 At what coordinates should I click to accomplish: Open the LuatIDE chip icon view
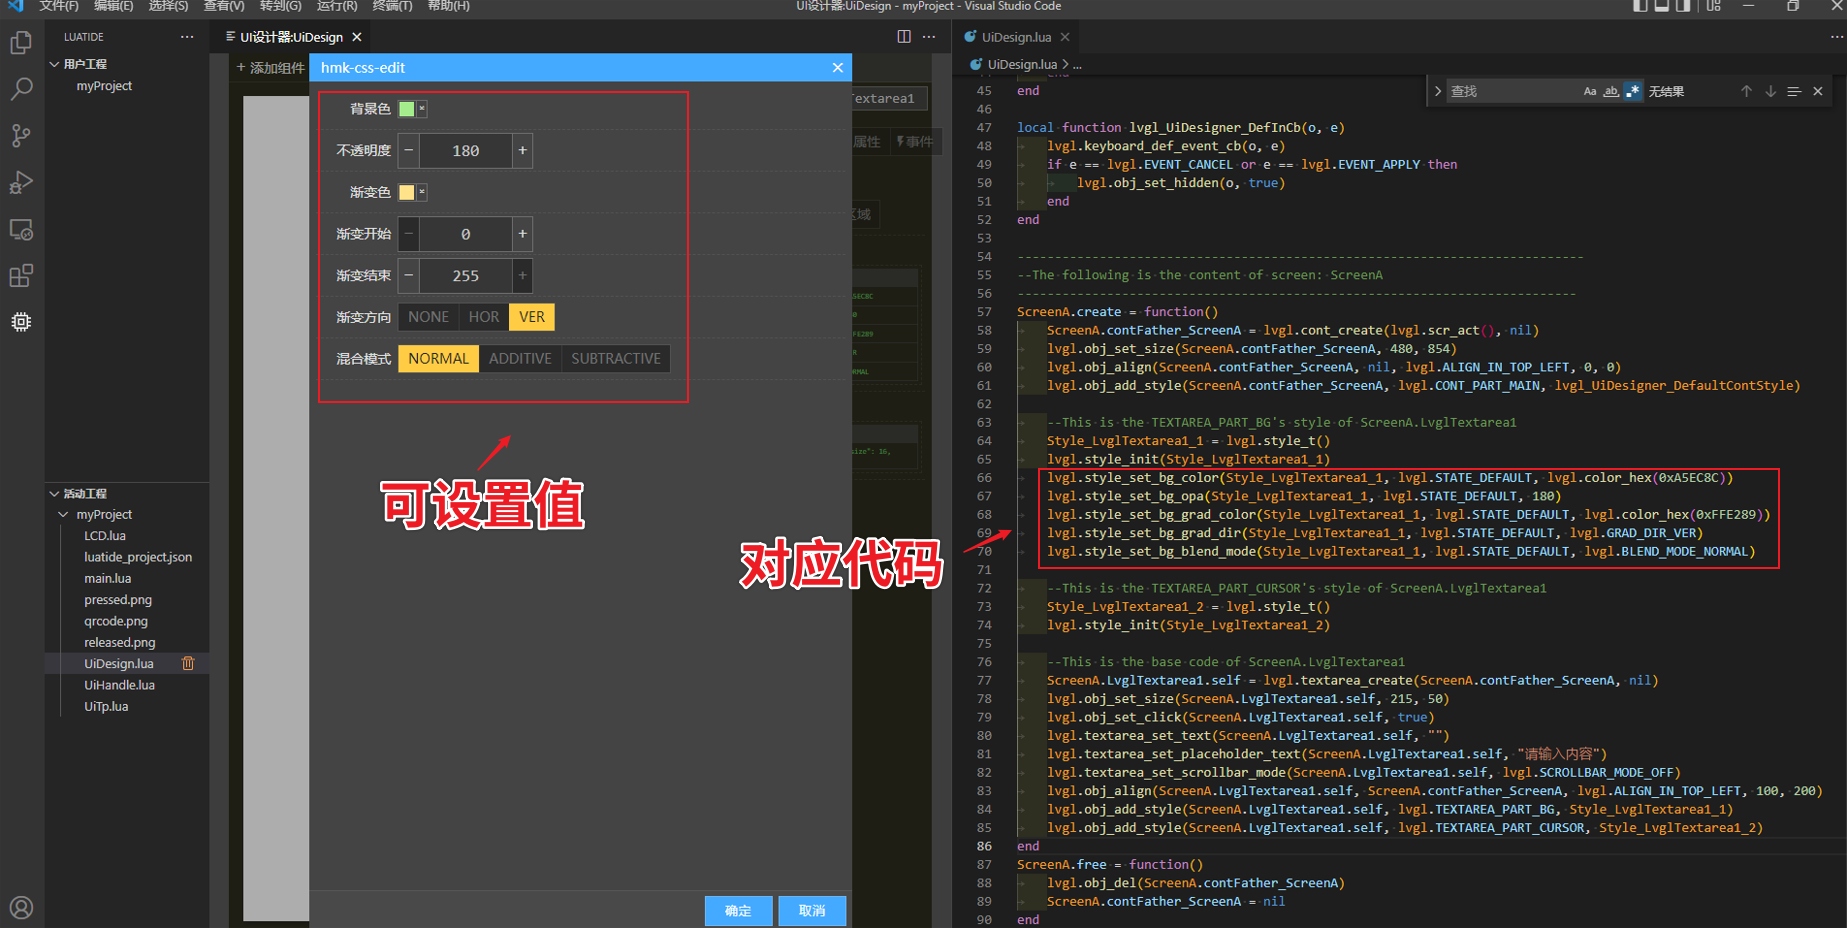point(21,322)
